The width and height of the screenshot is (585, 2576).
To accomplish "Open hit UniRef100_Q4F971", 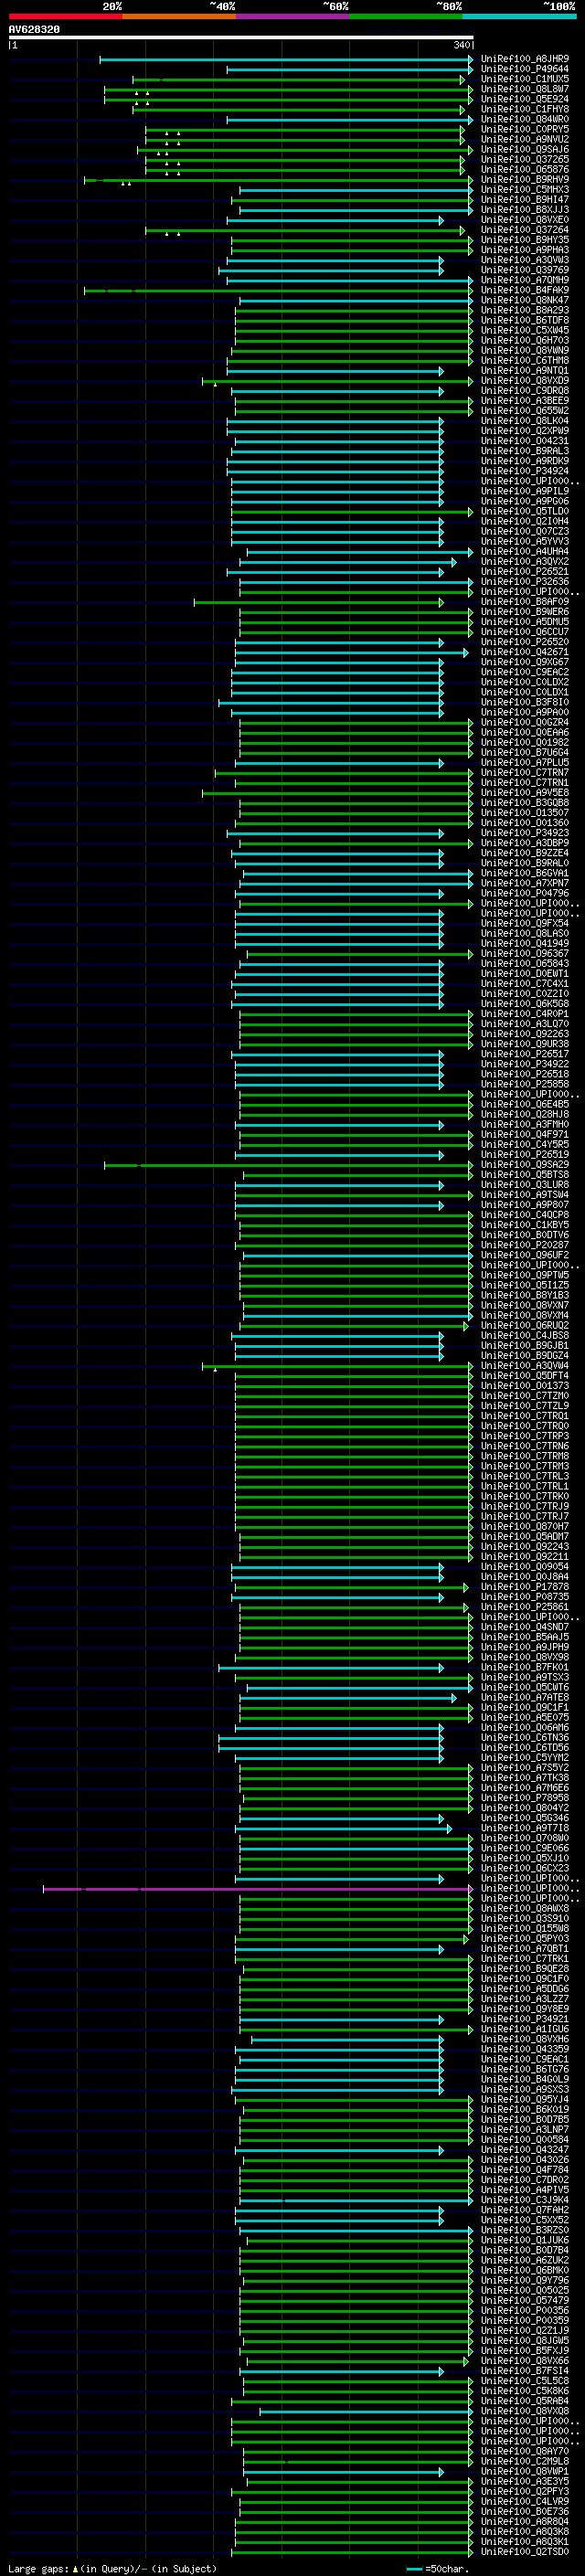I will coord(525,1135).
